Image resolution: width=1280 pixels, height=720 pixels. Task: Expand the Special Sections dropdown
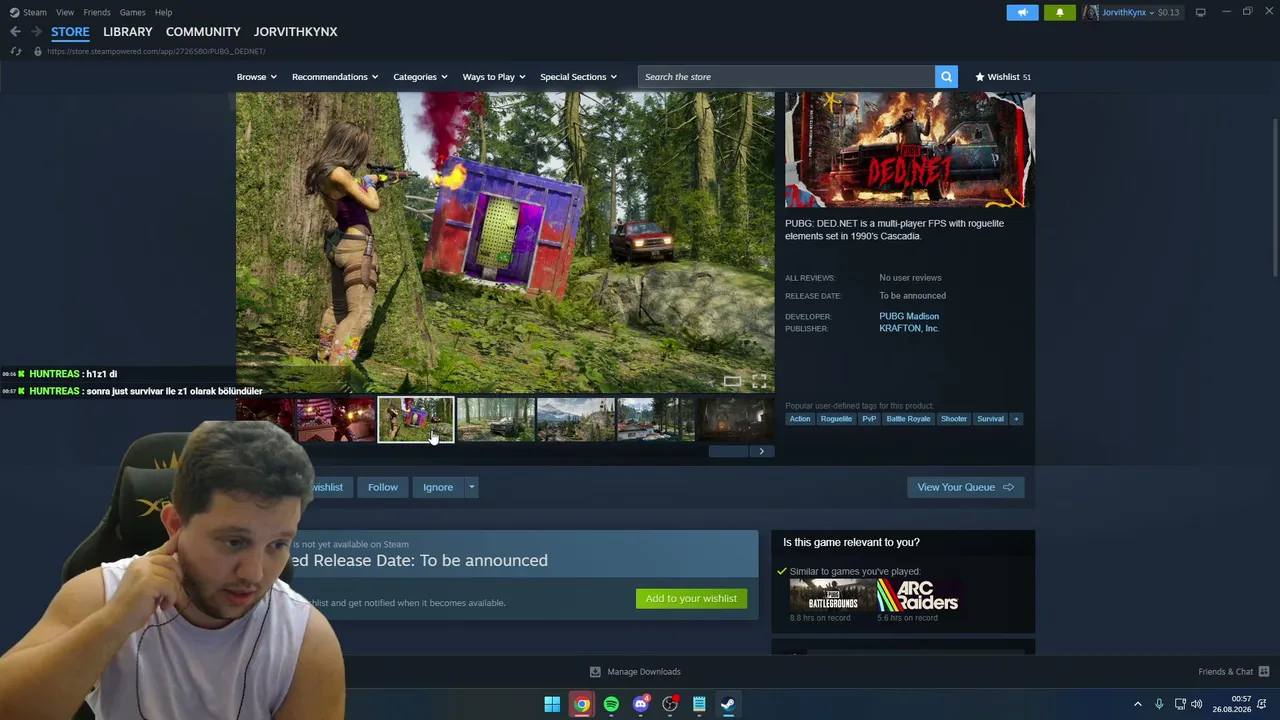pyautogui.click(x=578, y=77)
